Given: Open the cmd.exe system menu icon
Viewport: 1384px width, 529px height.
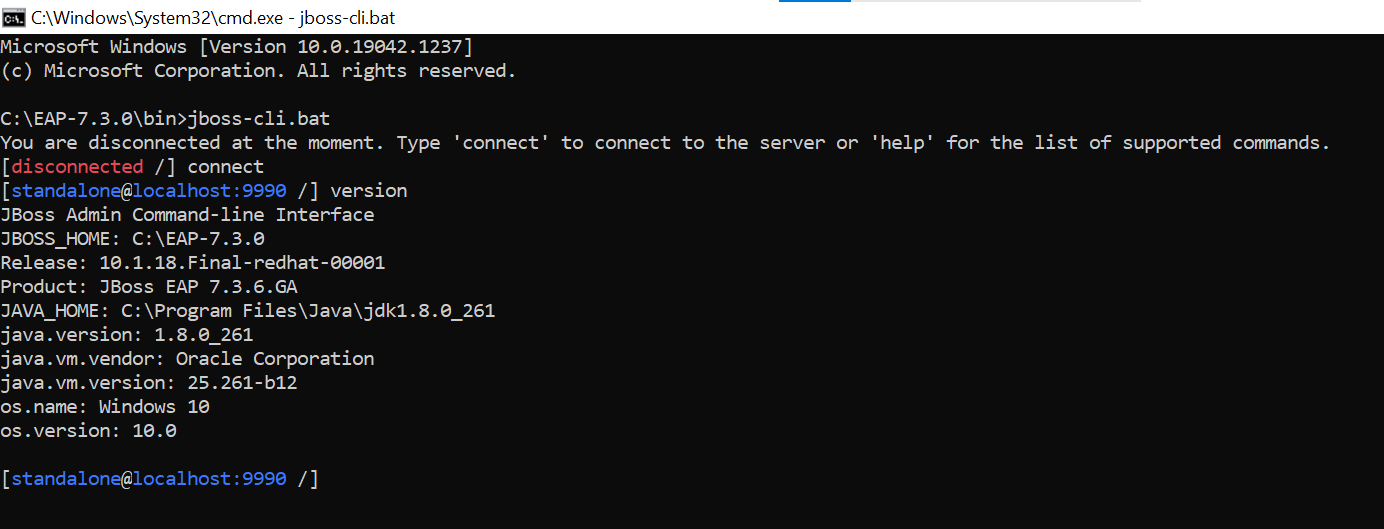Looking at the screenshot, I should coord(14,17).
